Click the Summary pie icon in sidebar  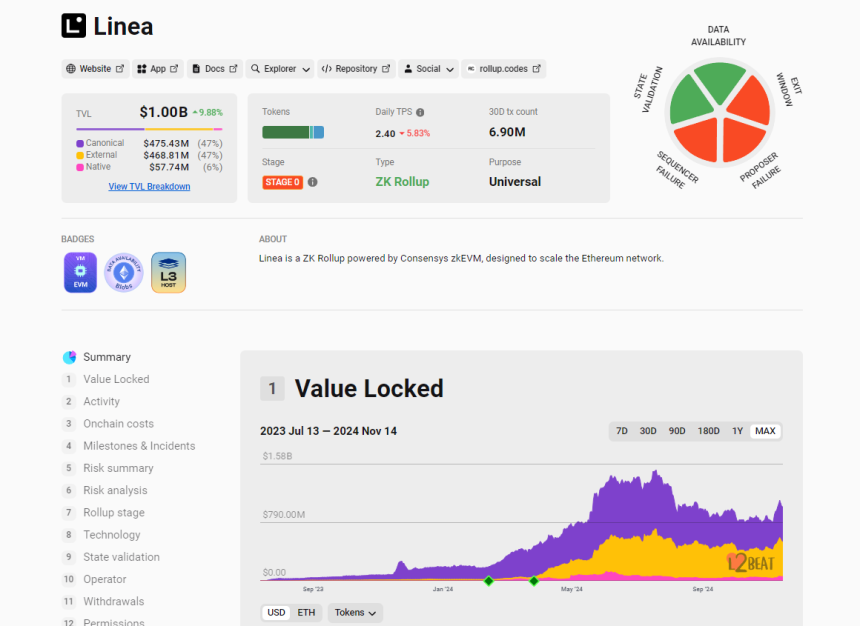69,357
